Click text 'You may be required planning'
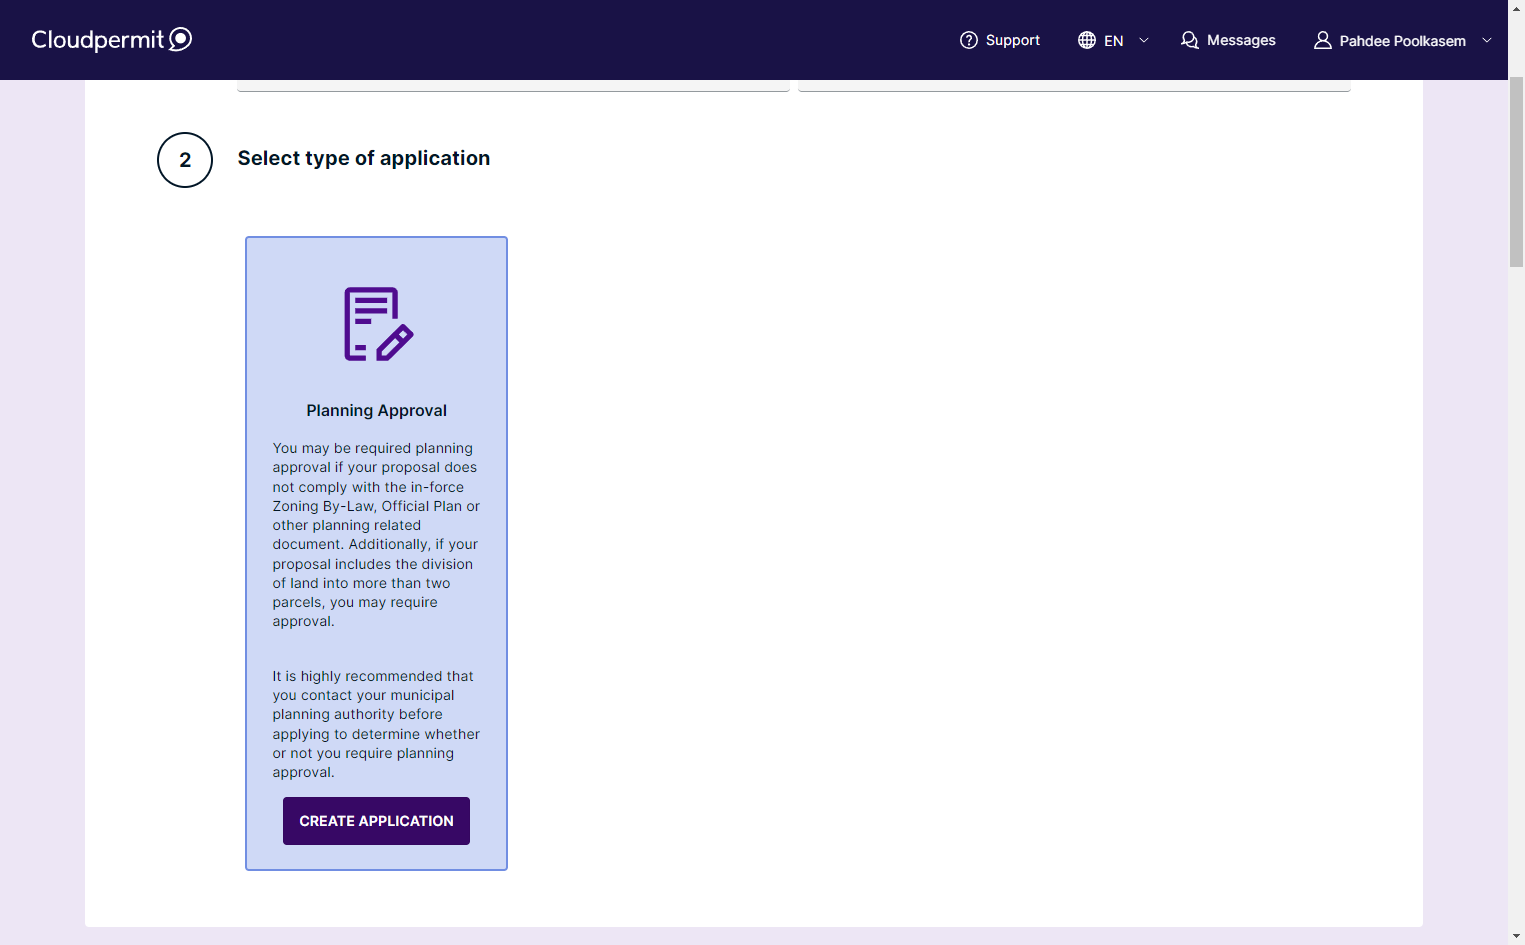This screenshot has width=1525, height=945. point(373,448)
